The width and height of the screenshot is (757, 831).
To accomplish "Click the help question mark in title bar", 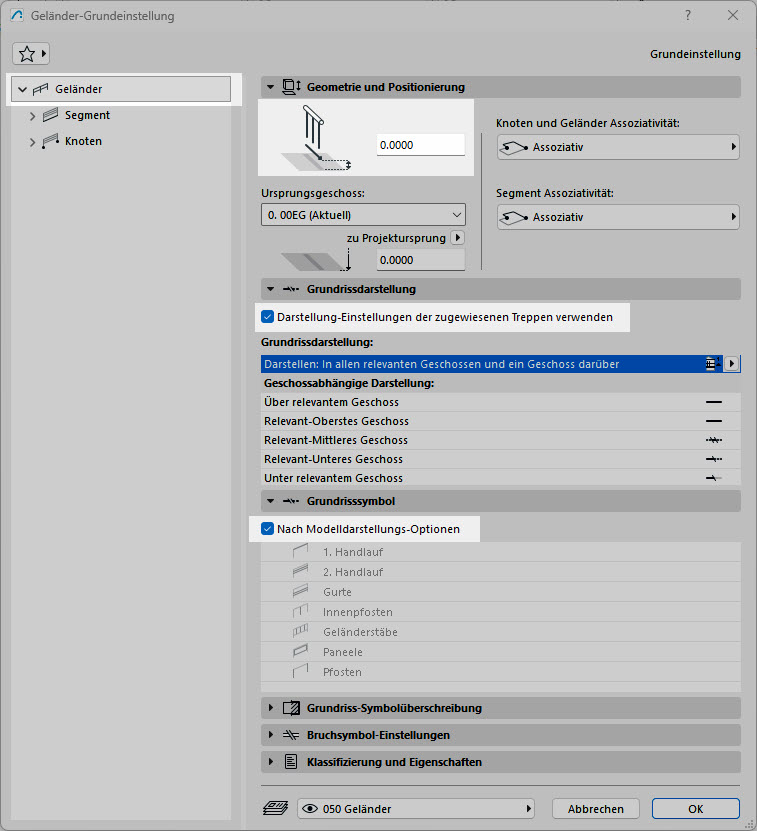I will click(x=687, y=16).
